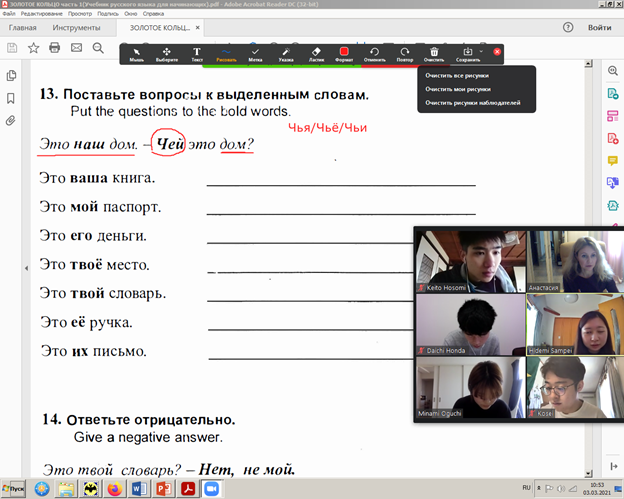Choose the Text annotation tool
The height and width of the screenshot is (499, 624).
[x=196, y=53]
